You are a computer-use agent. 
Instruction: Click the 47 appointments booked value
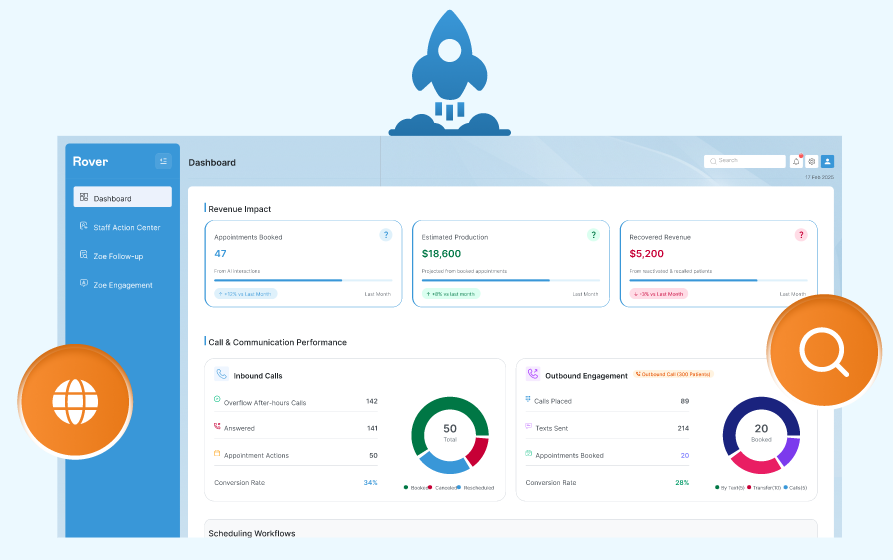pyautogui.click(x=220, y=254)
